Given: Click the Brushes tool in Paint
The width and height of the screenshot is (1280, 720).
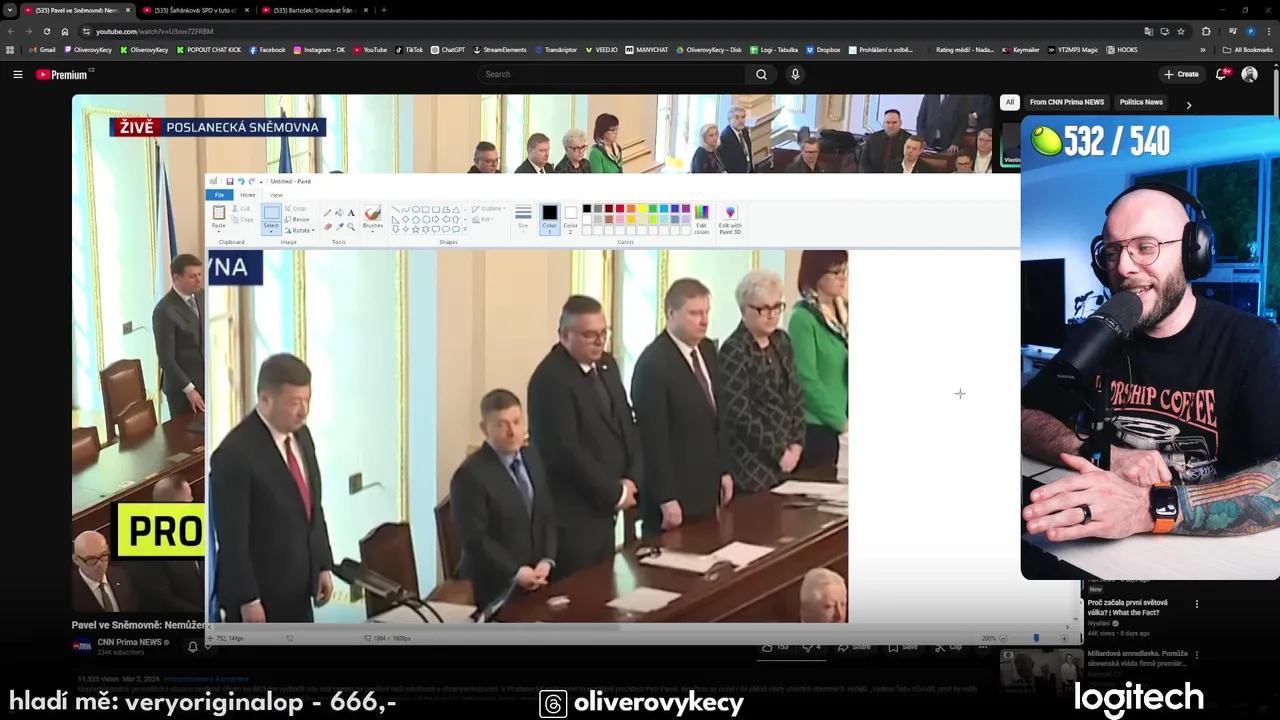Looking at the screenshot, I should pyautogui.click(x=373, y=217).
